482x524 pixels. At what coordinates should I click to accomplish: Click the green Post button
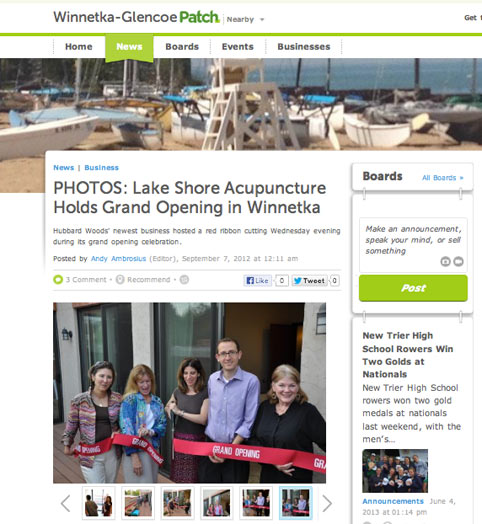click(413, 288)
